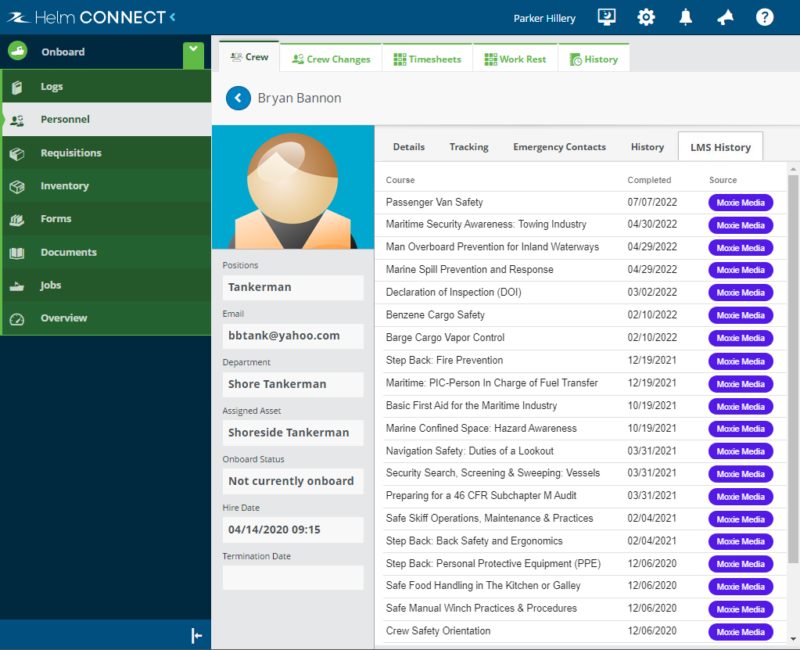Open Inventory in the sidebar
Screen dimensions: 800x650
point(64,186)
